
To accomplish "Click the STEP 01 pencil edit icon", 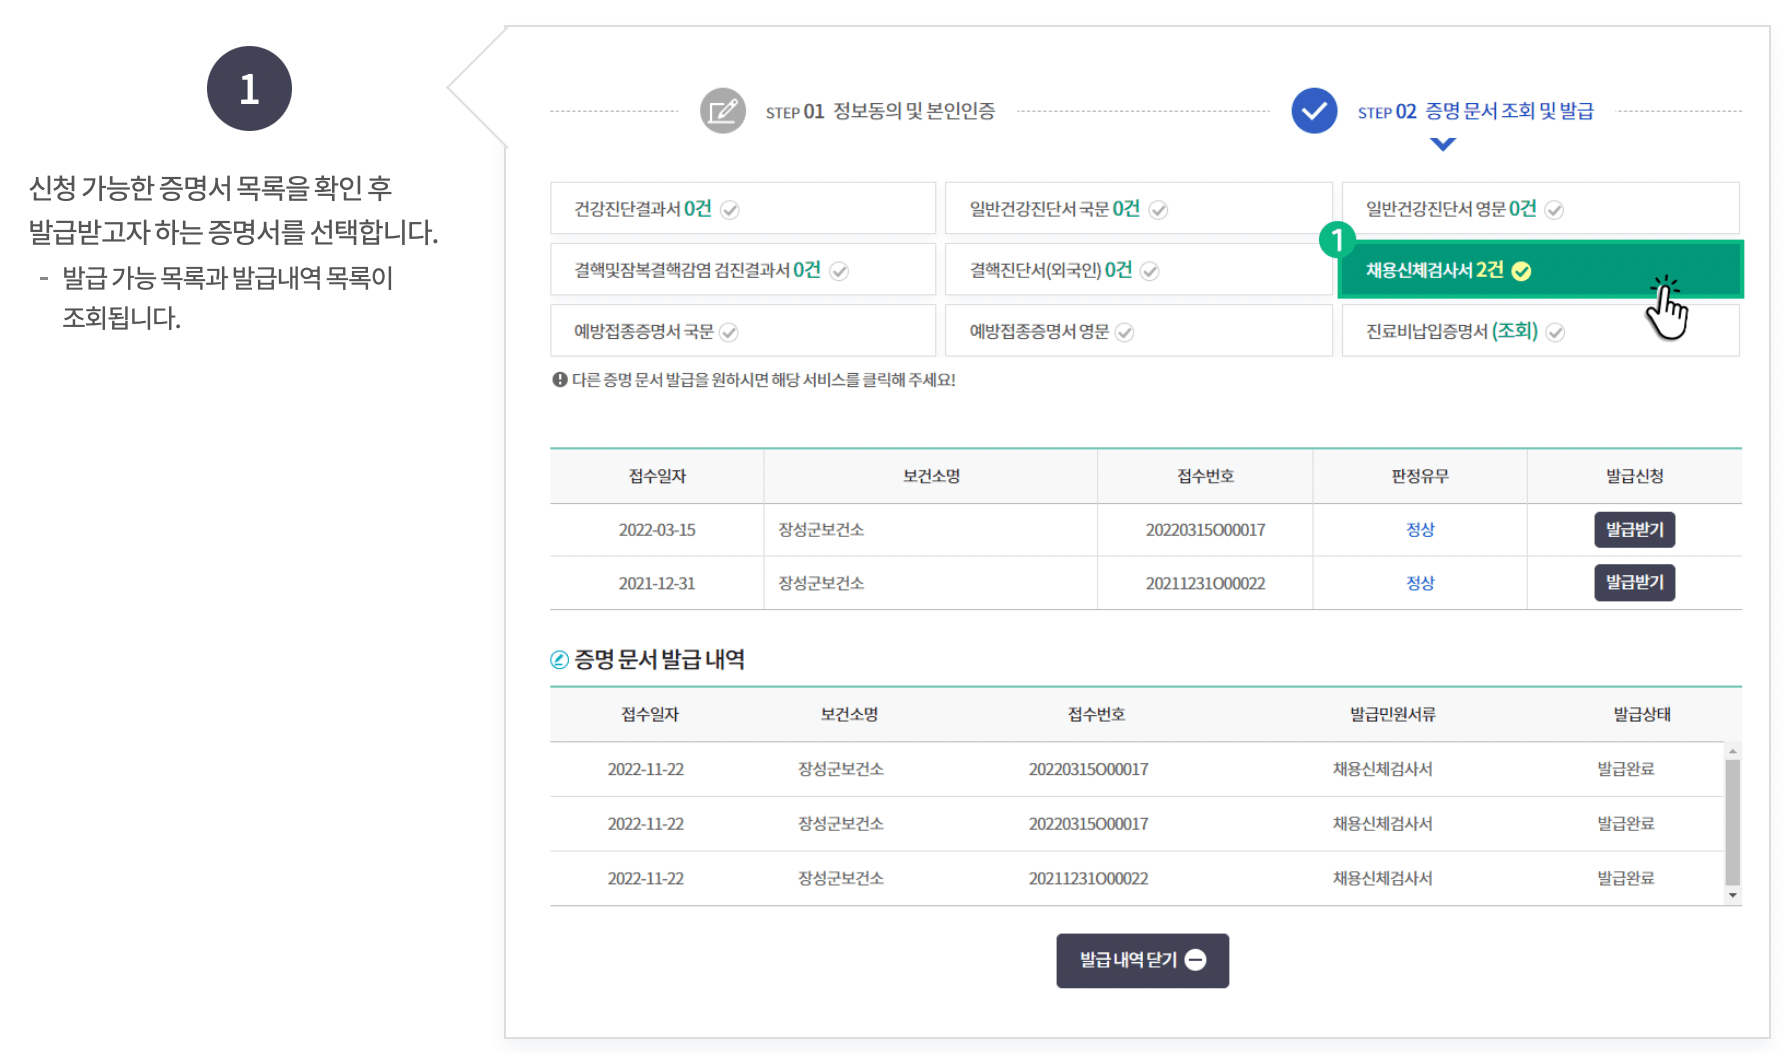I will tap(722, 110).
